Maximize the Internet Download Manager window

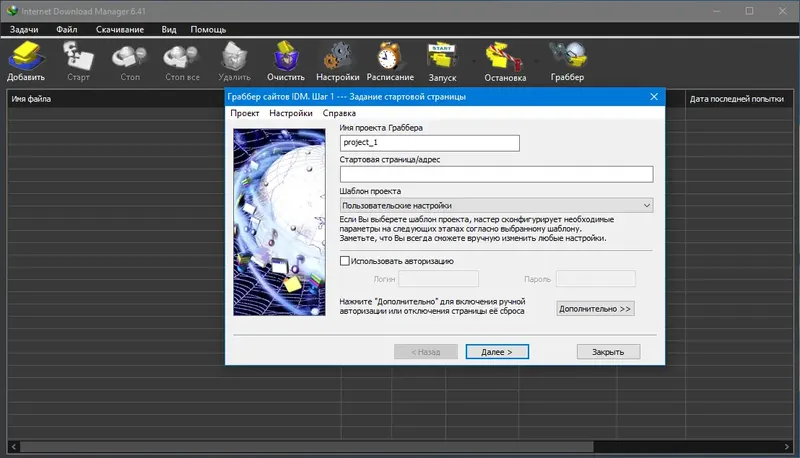pos(749,11)
